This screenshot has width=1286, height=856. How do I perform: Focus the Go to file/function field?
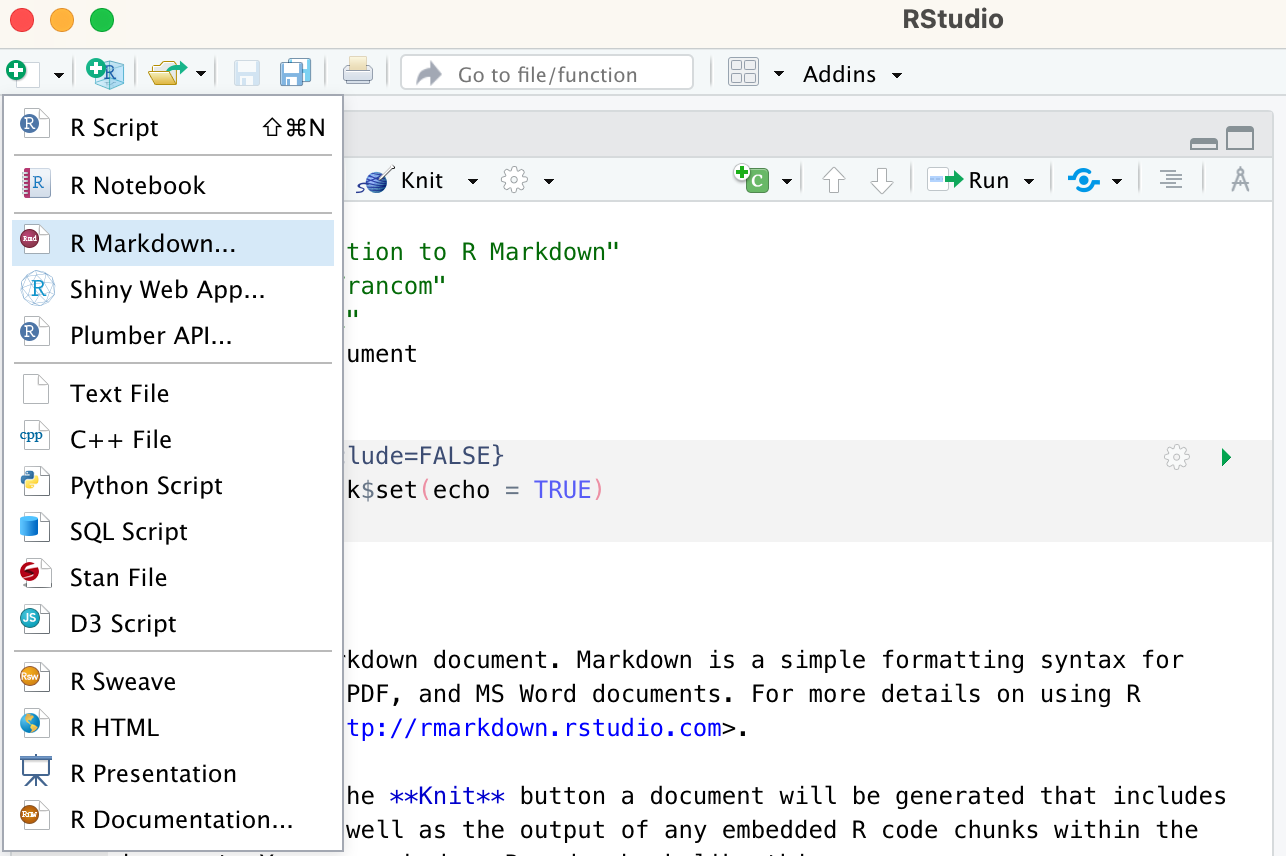click(x=547, y=73)
